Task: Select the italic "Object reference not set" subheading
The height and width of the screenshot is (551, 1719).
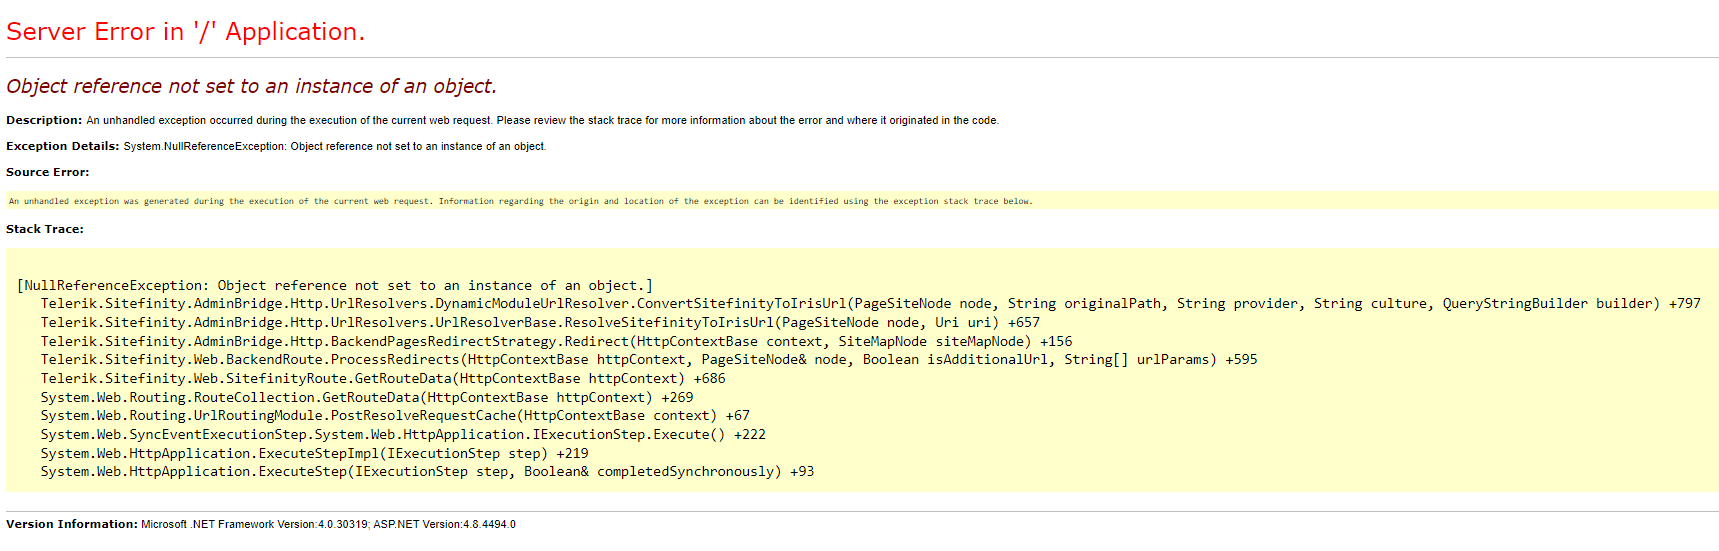Action: coord(251,87)
